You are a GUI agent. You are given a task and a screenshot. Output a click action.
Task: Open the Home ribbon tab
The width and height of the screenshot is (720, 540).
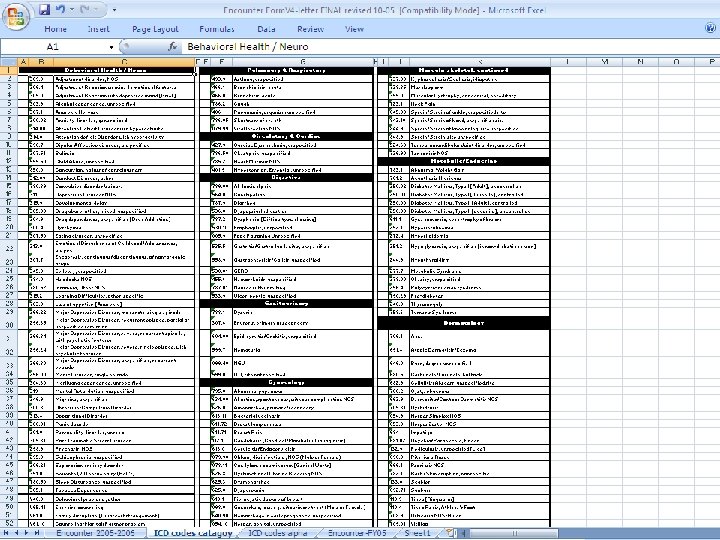[x=56, y=29]
